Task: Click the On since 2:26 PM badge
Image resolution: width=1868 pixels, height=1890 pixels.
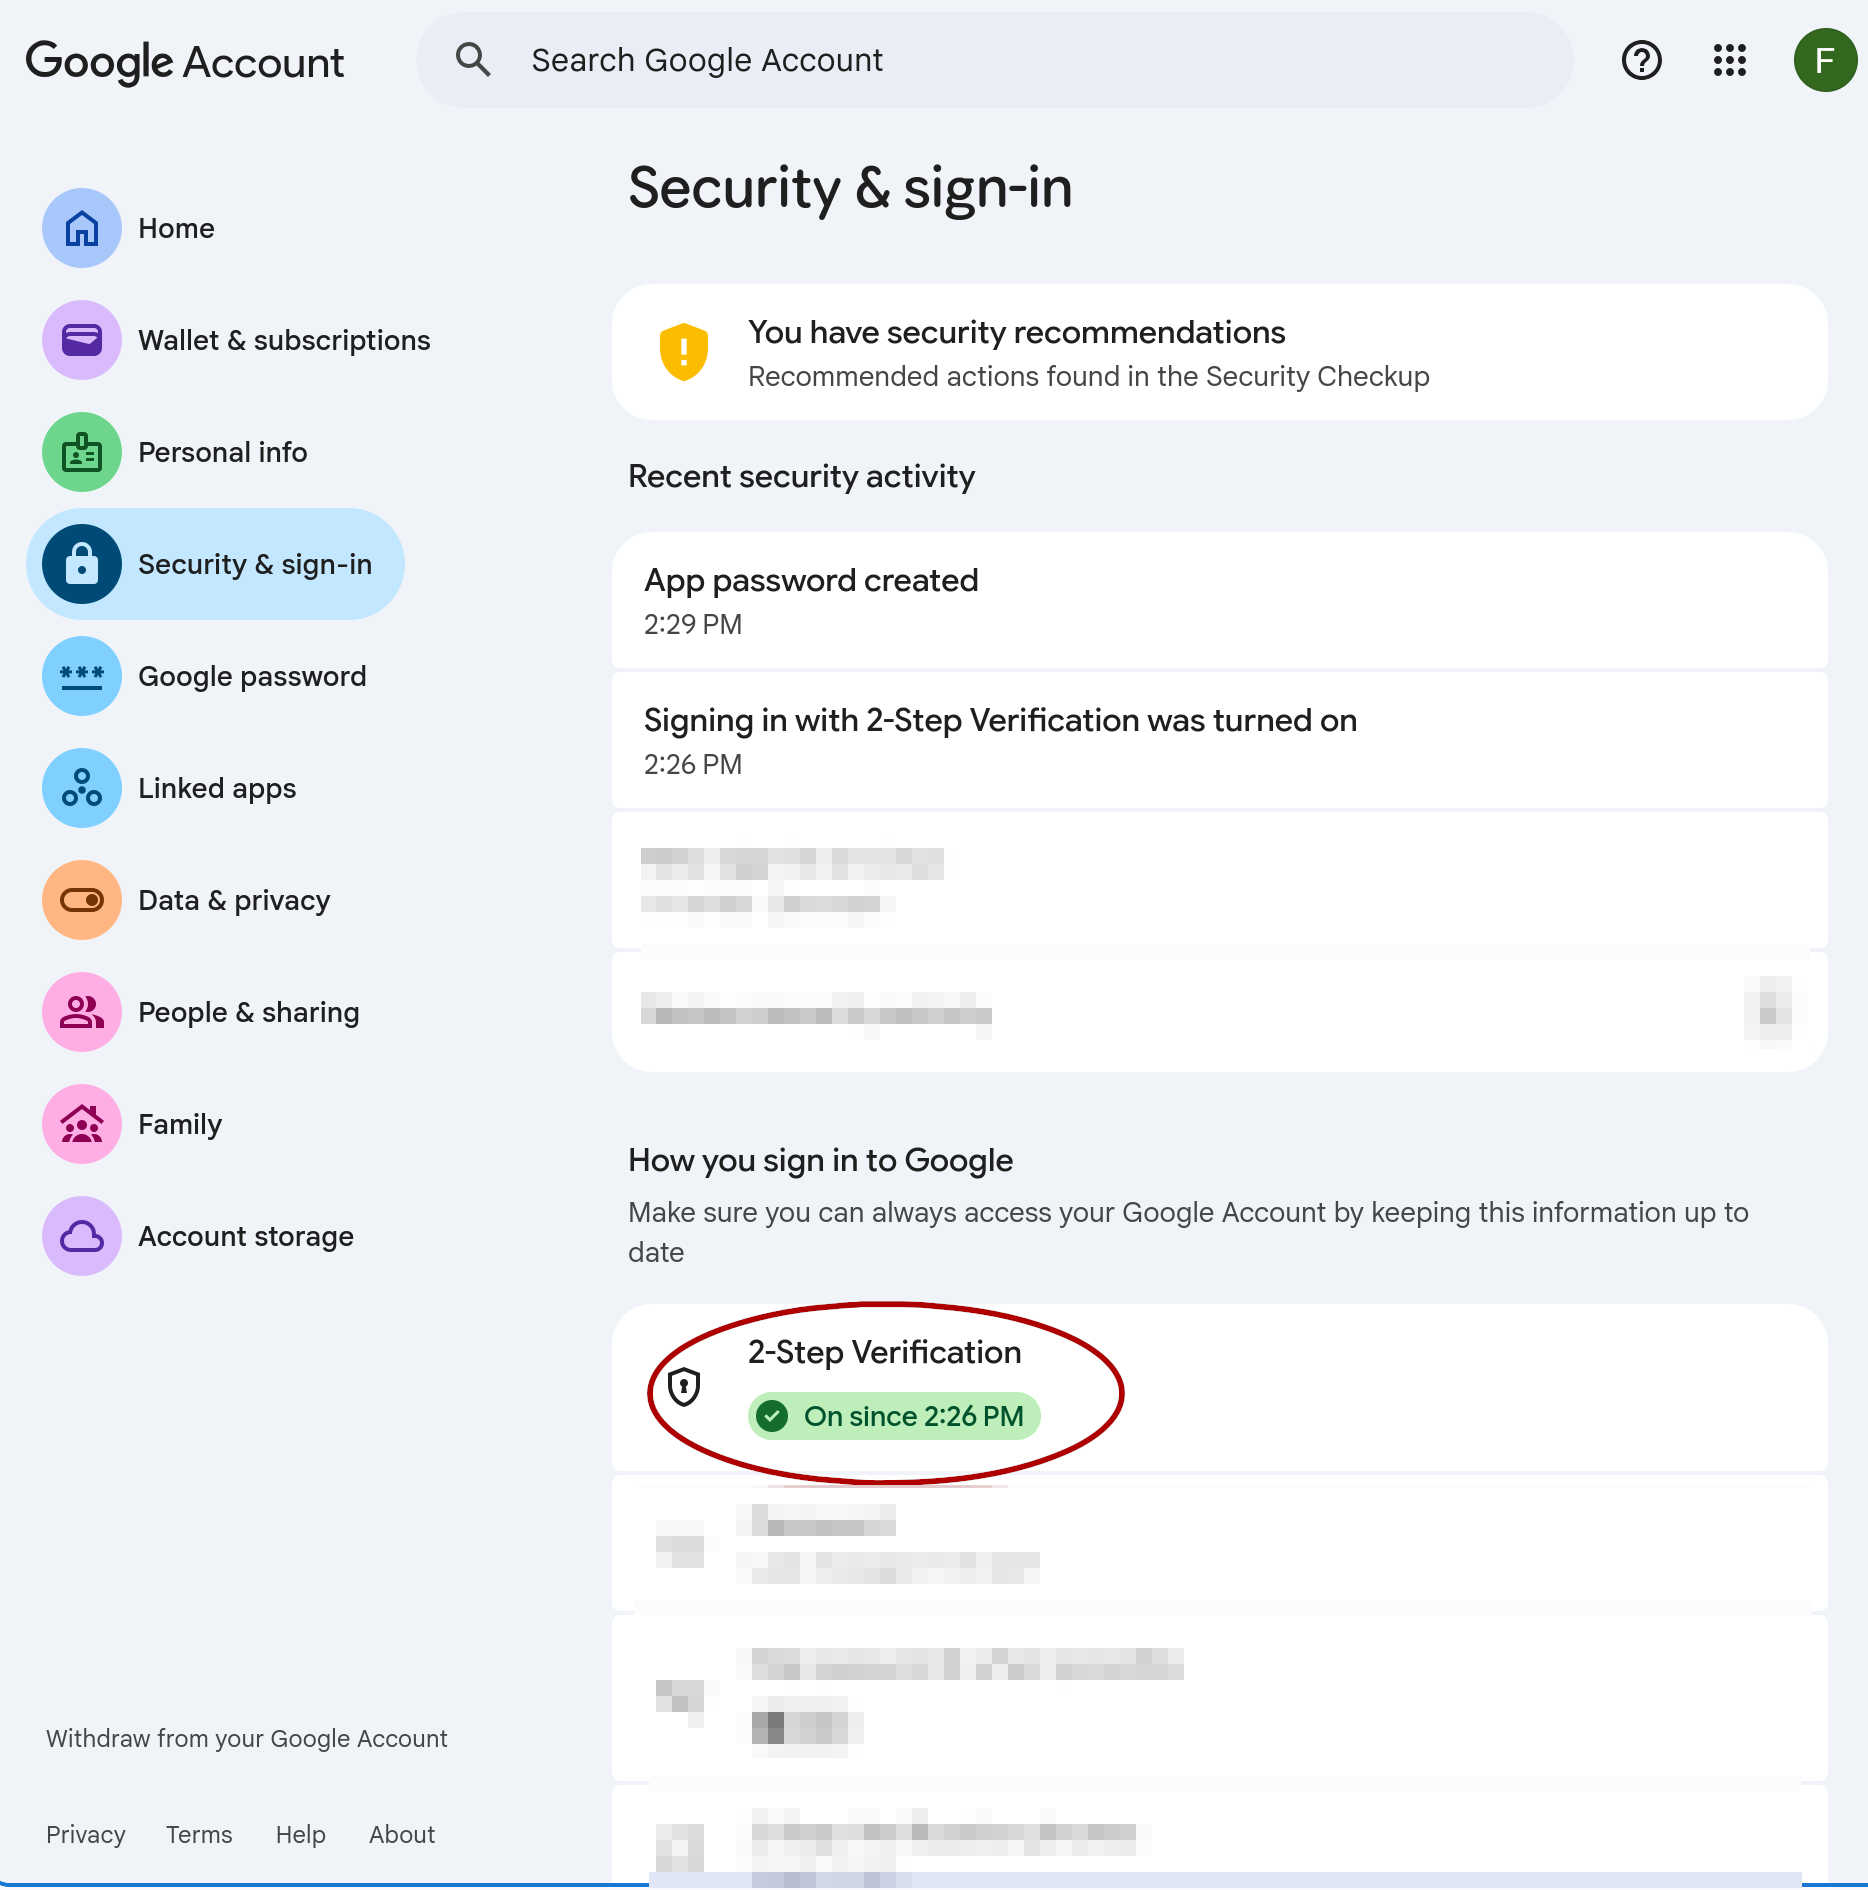Action: click(894, 1416)
